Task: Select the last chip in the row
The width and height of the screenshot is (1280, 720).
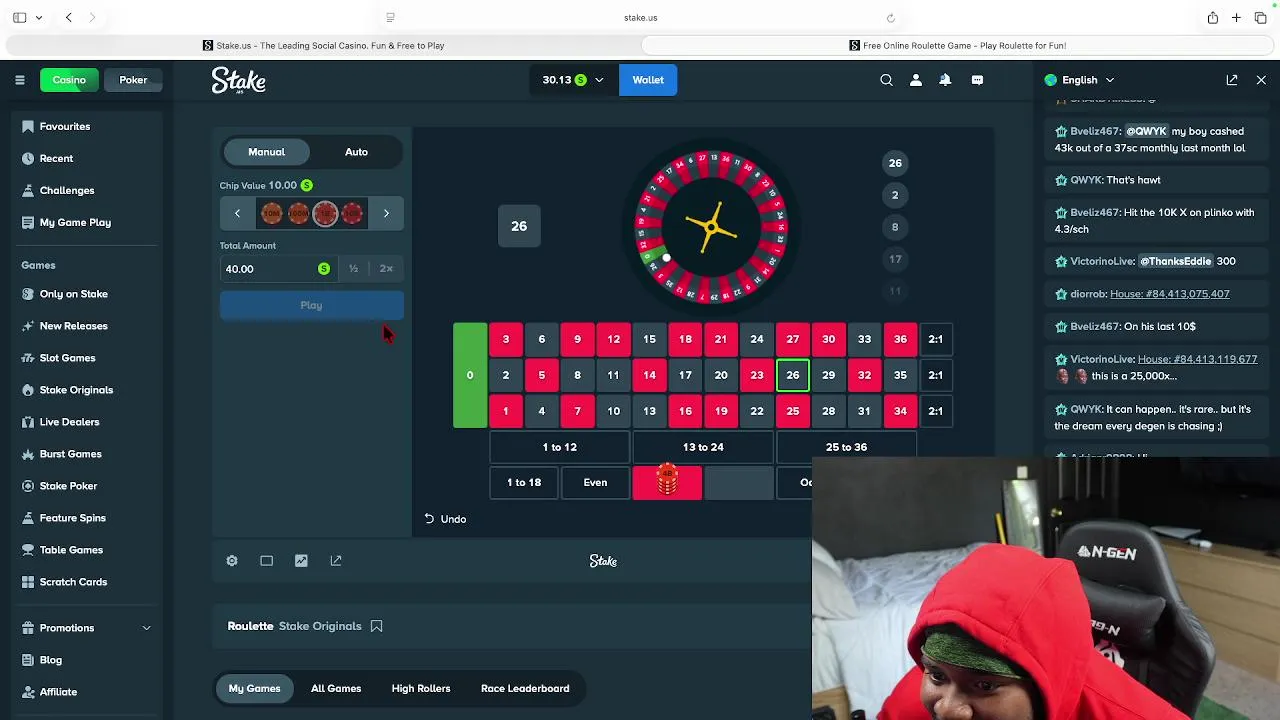Action: [352, 213]
